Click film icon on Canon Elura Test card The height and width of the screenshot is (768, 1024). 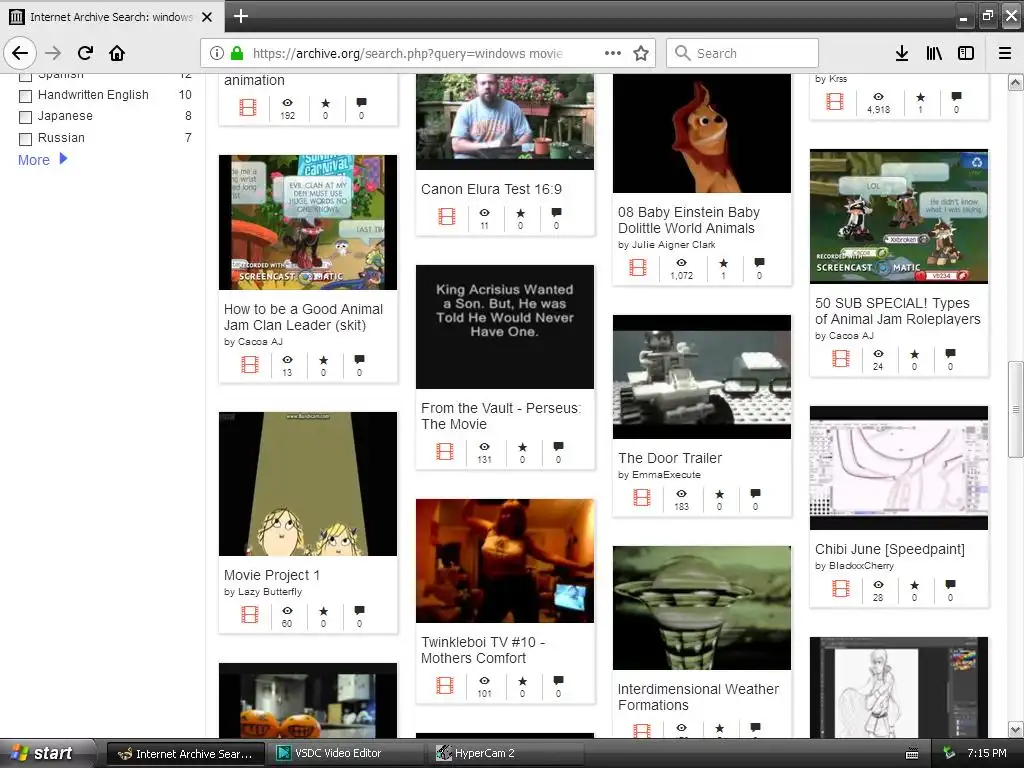coord(447,216)
